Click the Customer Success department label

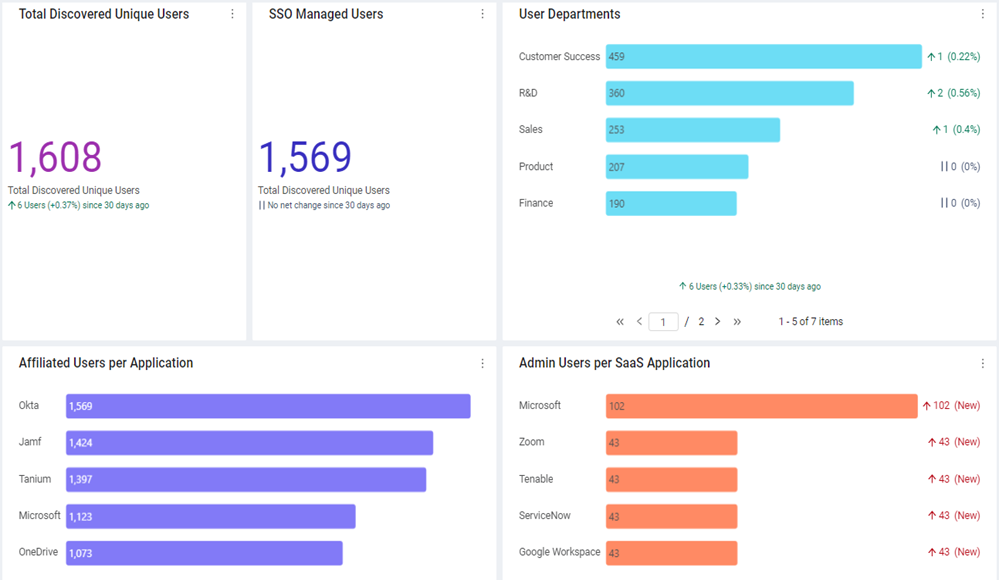coord(559,57)
